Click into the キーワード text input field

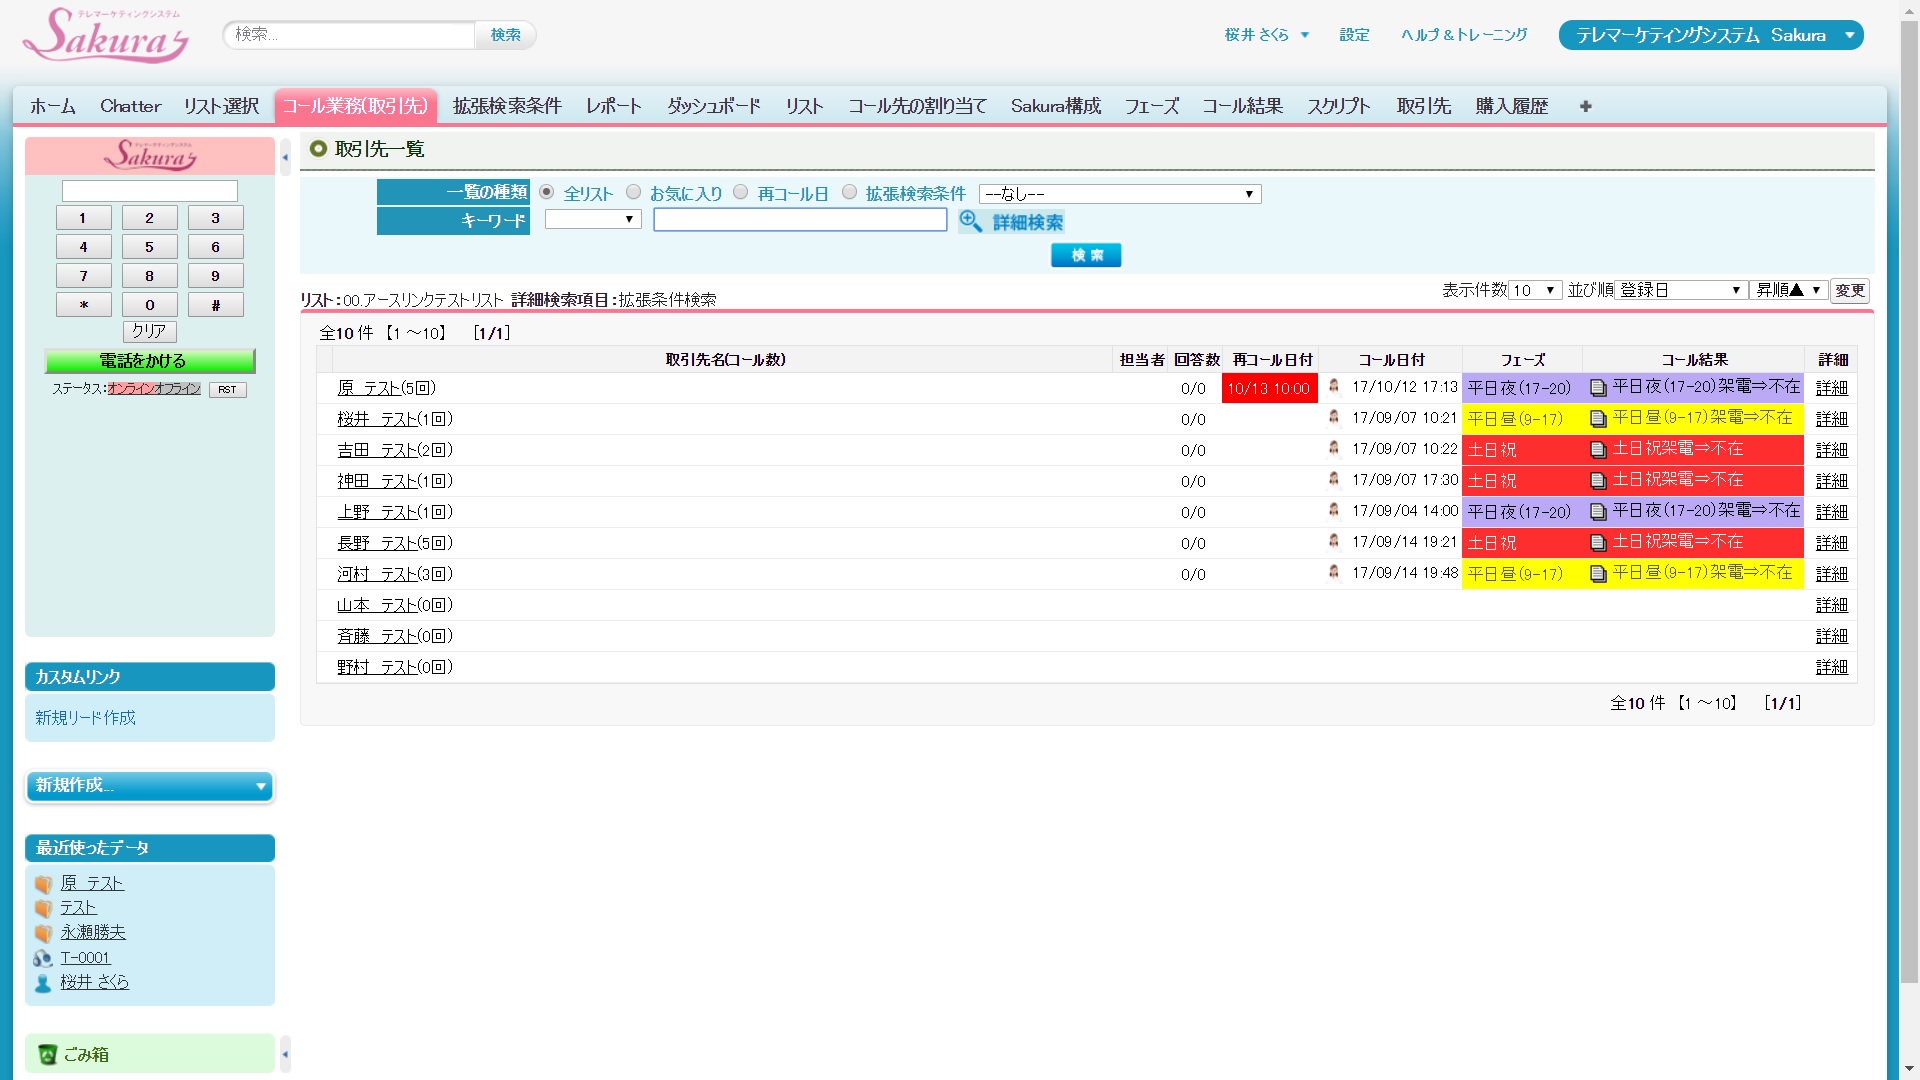(800, 220)
